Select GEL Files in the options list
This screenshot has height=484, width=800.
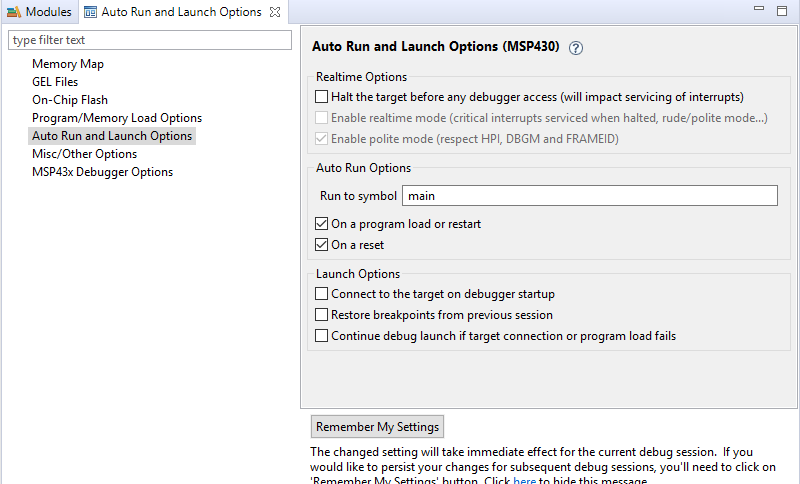point(55,82)
